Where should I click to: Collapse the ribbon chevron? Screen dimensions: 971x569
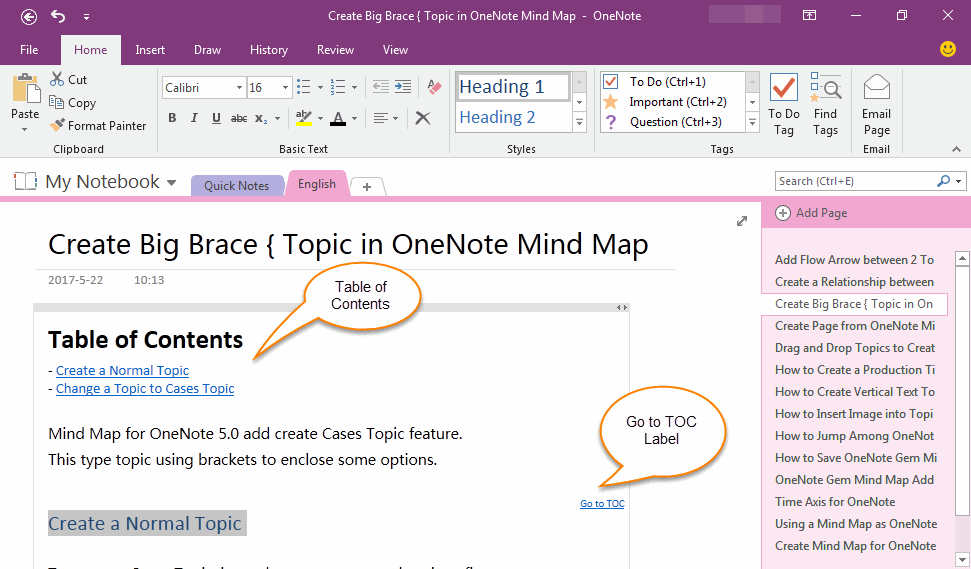click(956, 149)
